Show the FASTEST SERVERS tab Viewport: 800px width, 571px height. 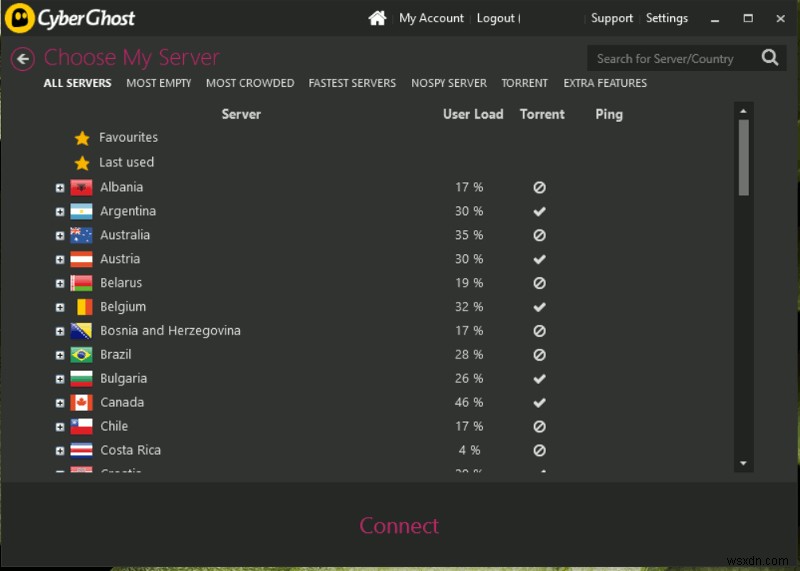tap(352, 83)
